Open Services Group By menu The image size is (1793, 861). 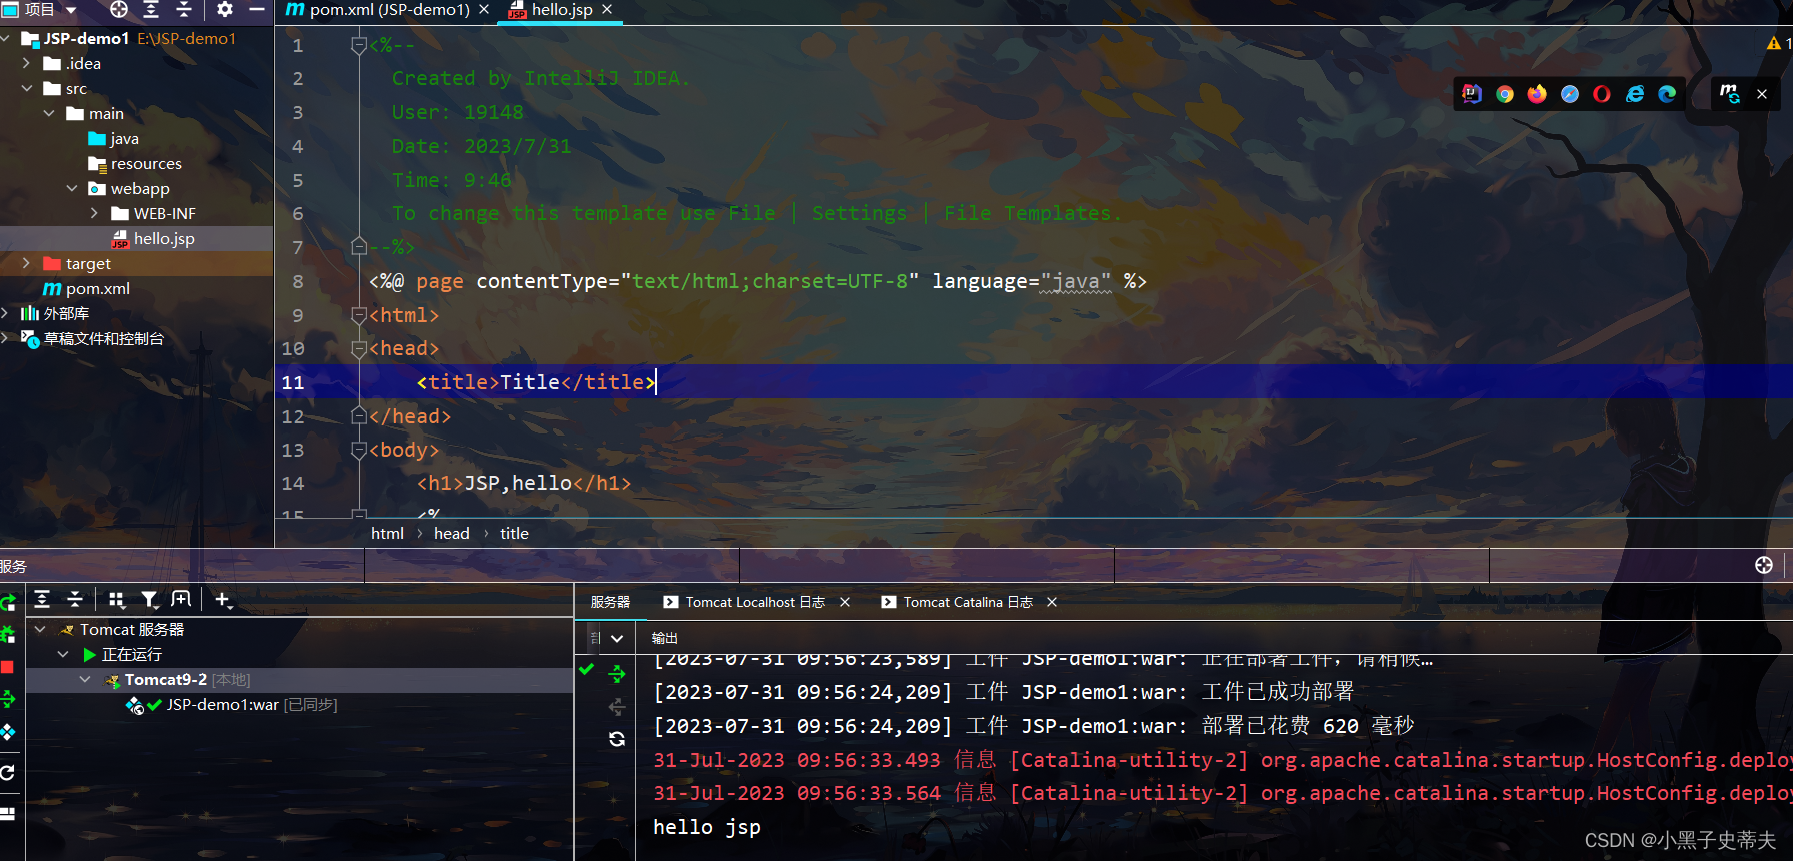click(x=117, y=599)
